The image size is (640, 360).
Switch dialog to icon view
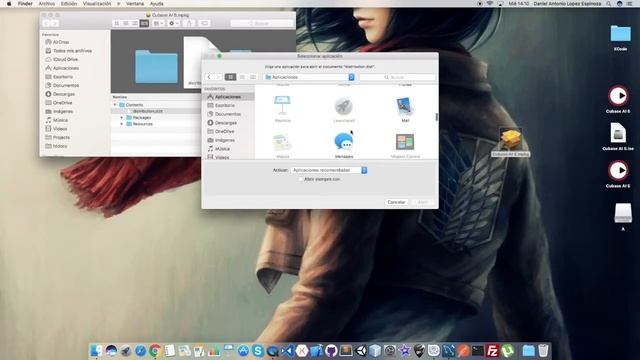230,77
